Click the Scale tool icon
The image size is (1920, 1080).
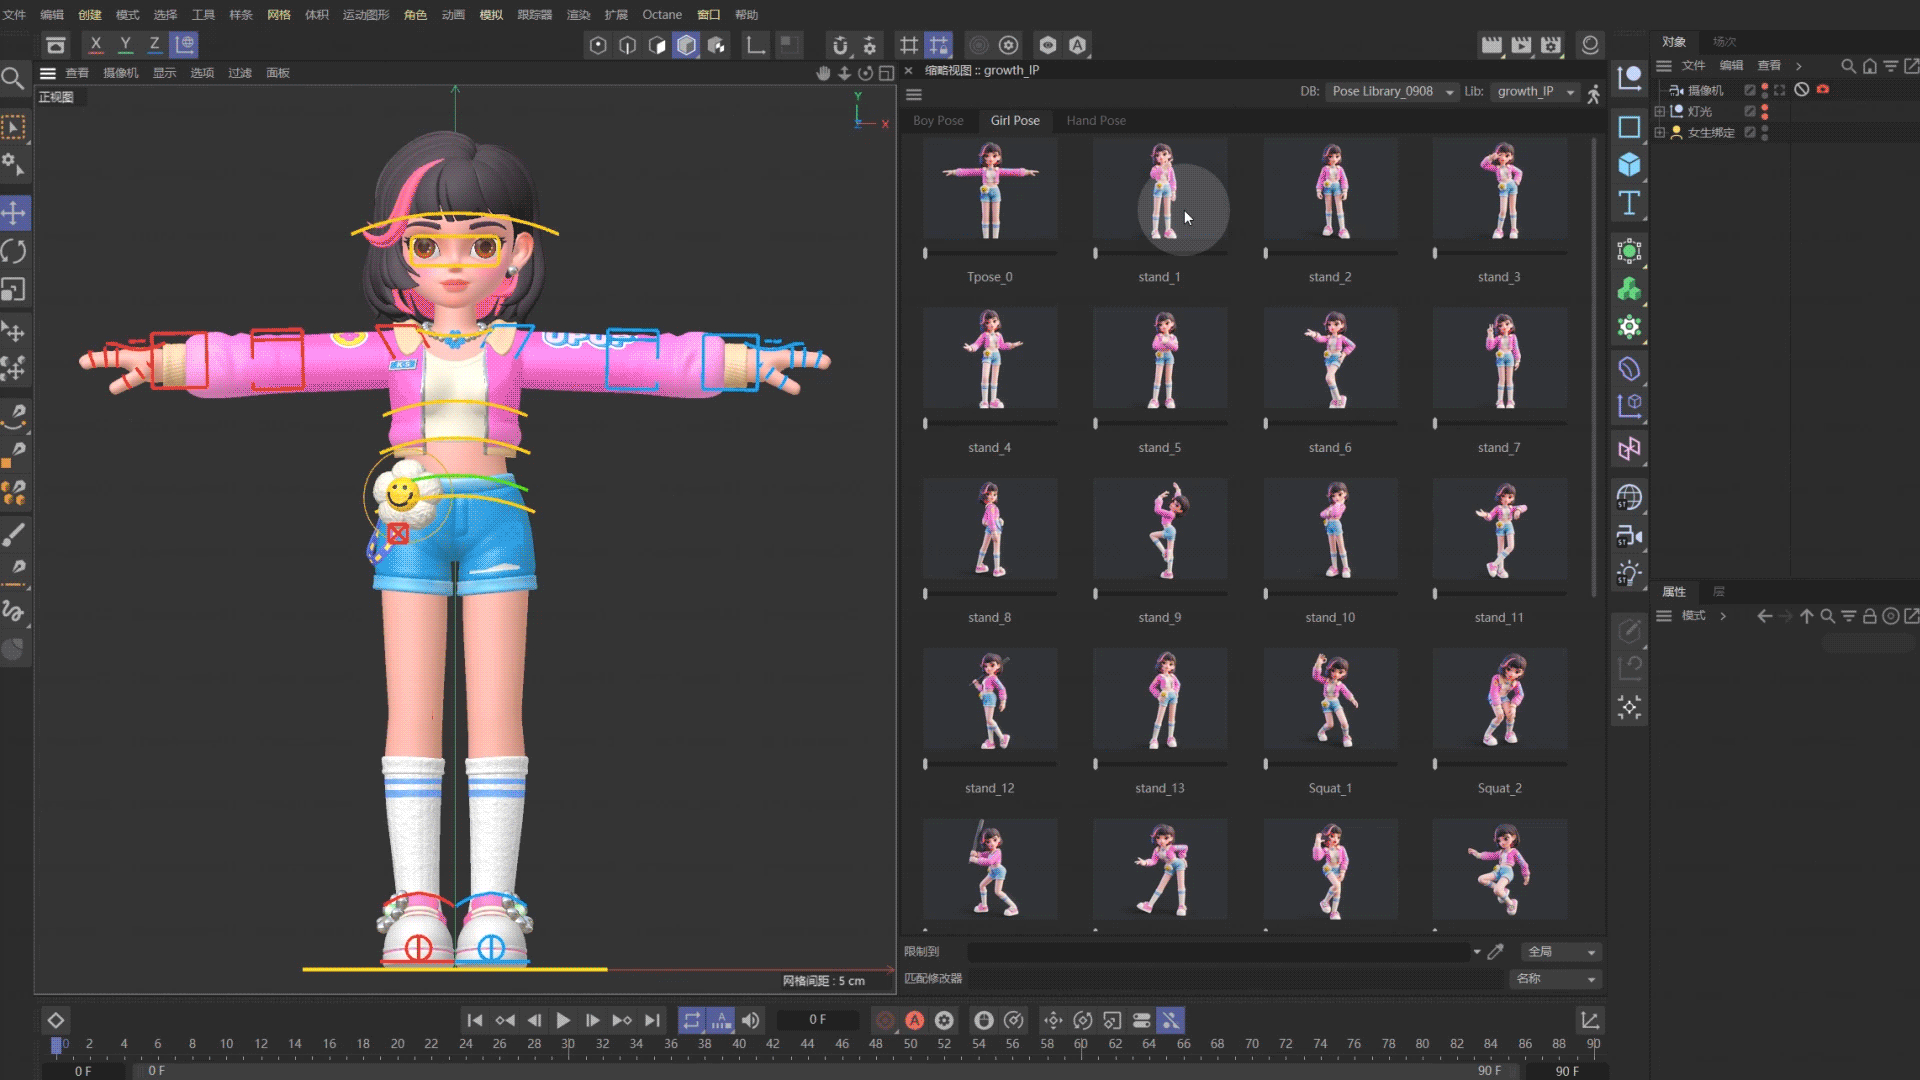click(x=14, y=290)
